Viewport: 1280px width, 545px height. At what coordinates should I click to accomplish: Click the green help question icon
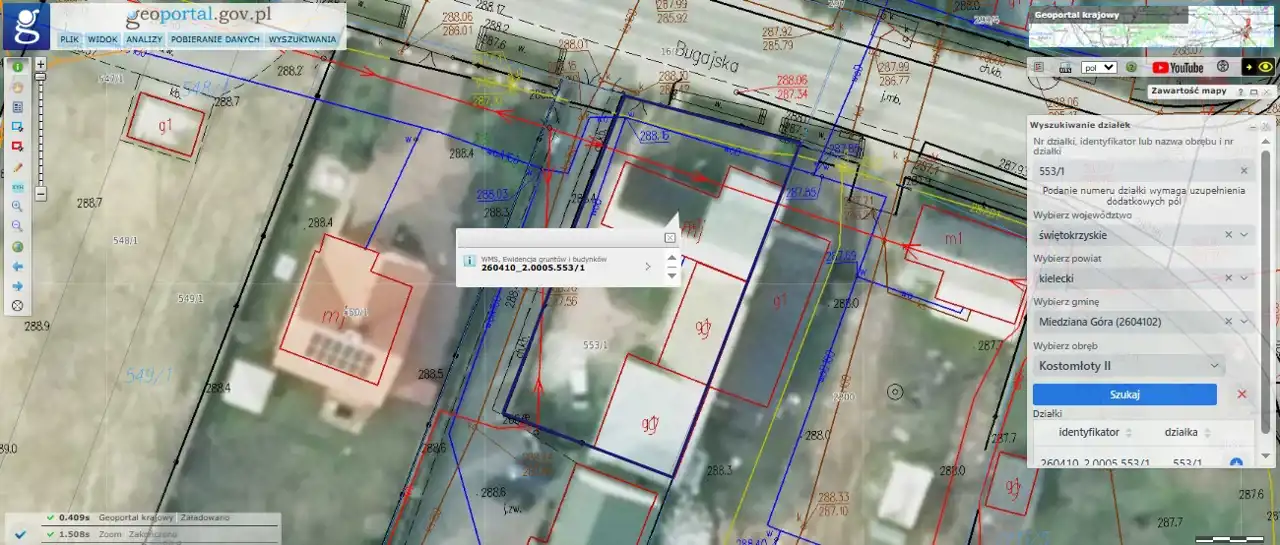point(1130,67)
